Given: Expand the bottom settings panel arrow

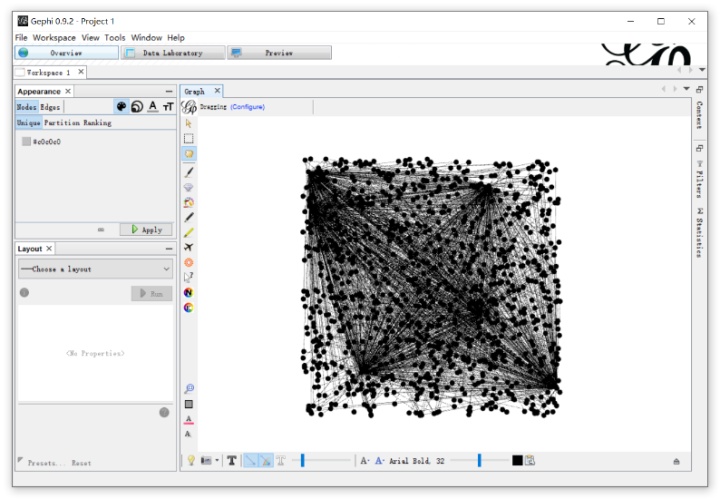Looking at the screenshot, I should click(x=676, y=461).
